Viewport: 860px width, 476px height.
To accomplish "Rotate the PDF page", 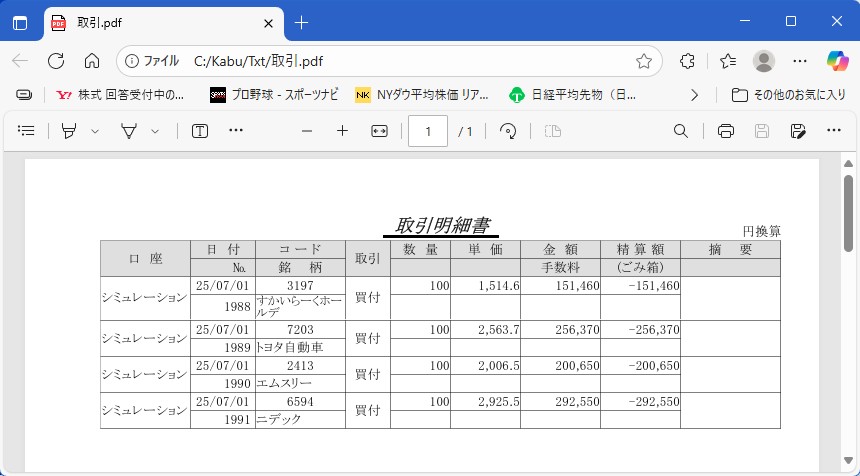I will pos(508,131).
